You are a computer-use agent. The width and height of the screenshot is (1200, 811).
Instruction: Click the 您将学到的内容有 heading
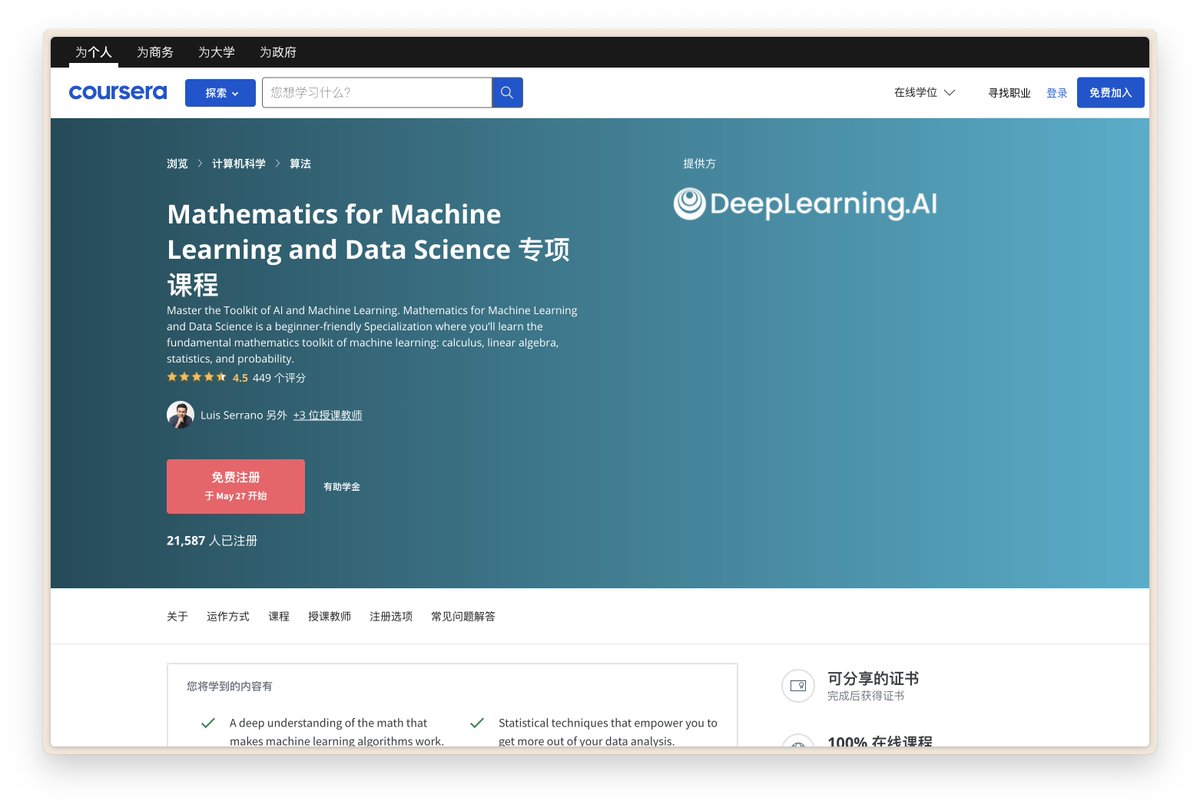(229, 687)
